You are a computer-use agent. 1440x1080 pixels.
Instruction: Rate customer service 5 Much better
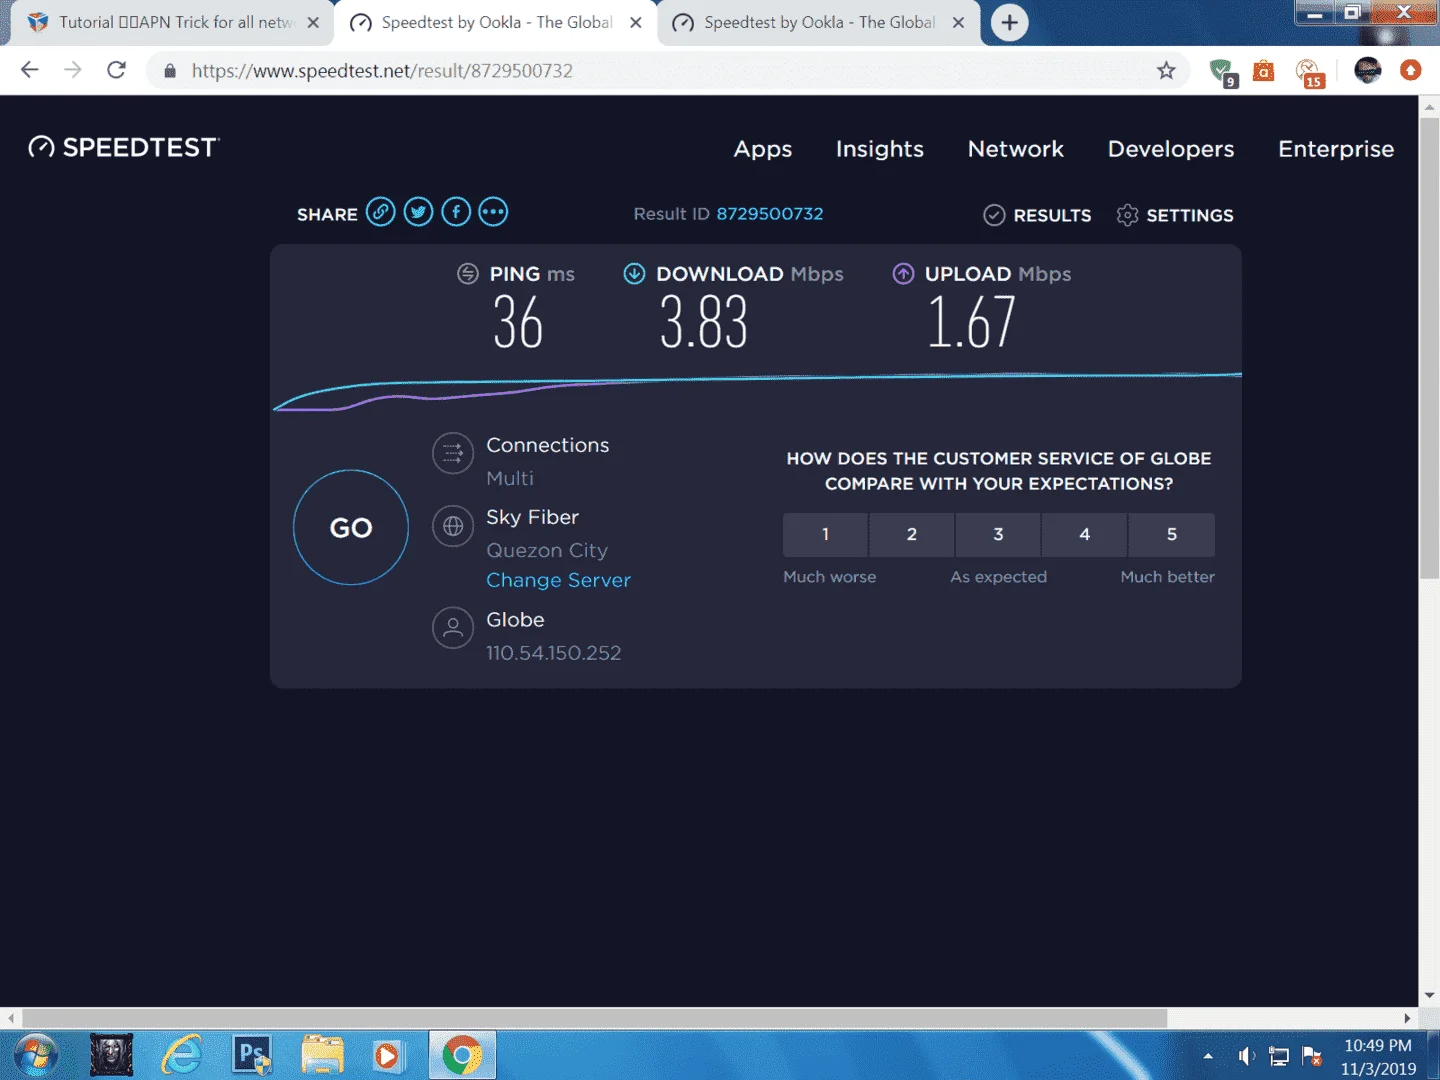1172,535
